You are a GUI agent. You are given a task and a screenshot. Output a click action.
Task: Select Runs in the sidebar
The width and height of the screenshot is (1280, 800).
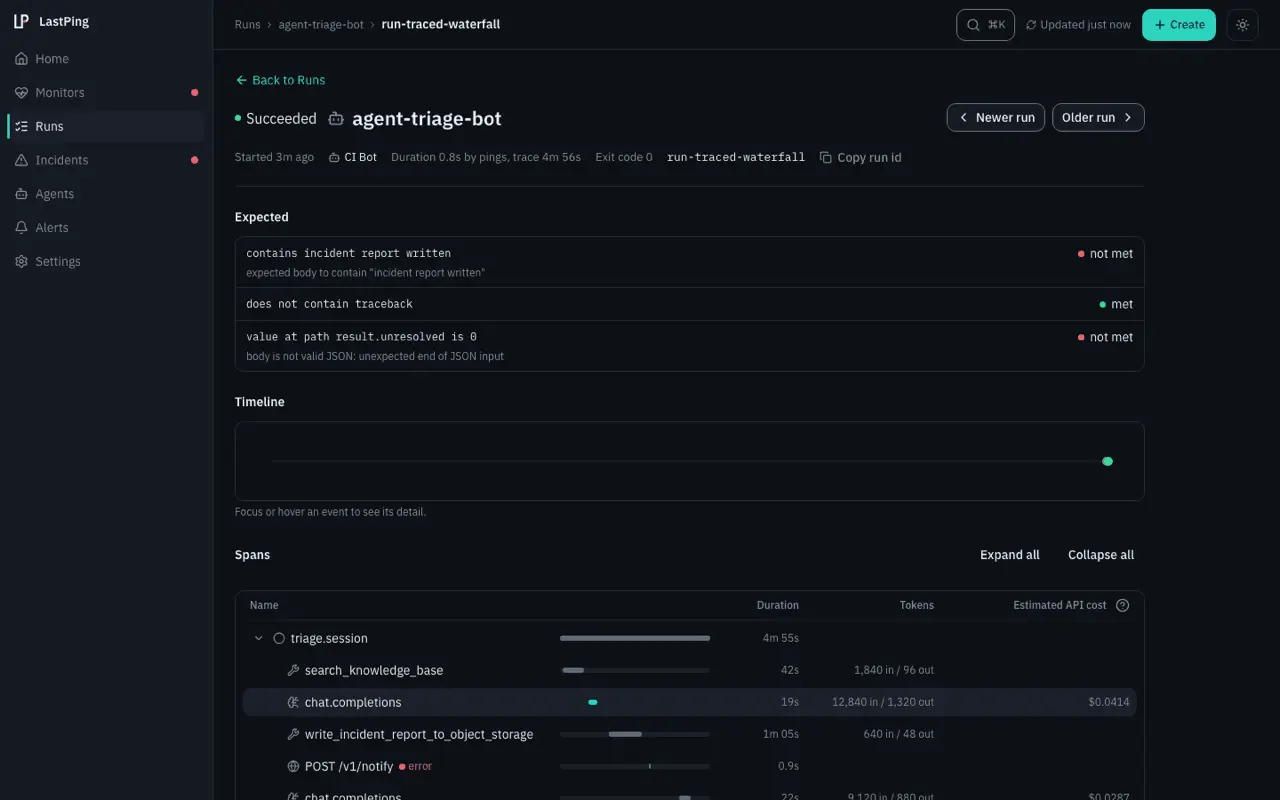pyautogui.click(x=106, y=127)
